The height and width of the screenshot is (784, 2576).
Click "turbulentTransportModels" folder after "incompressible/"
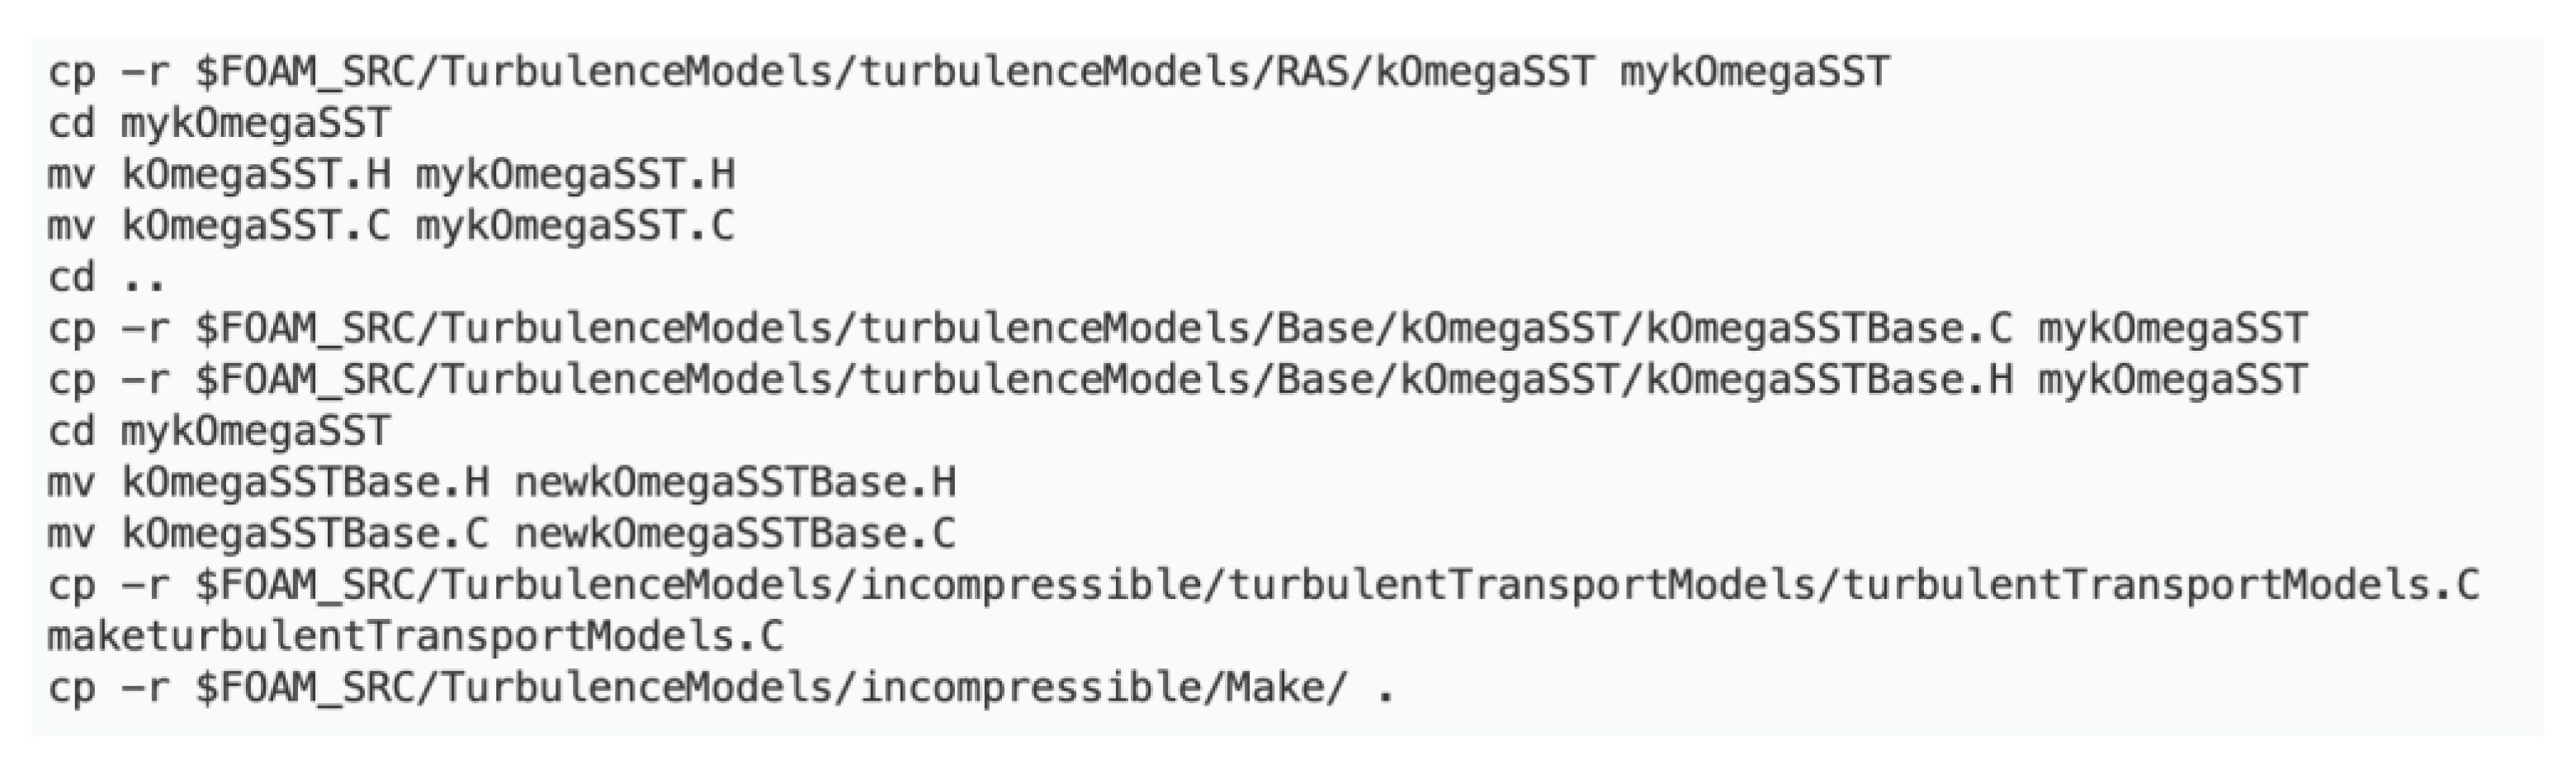tap(1523, 585)
